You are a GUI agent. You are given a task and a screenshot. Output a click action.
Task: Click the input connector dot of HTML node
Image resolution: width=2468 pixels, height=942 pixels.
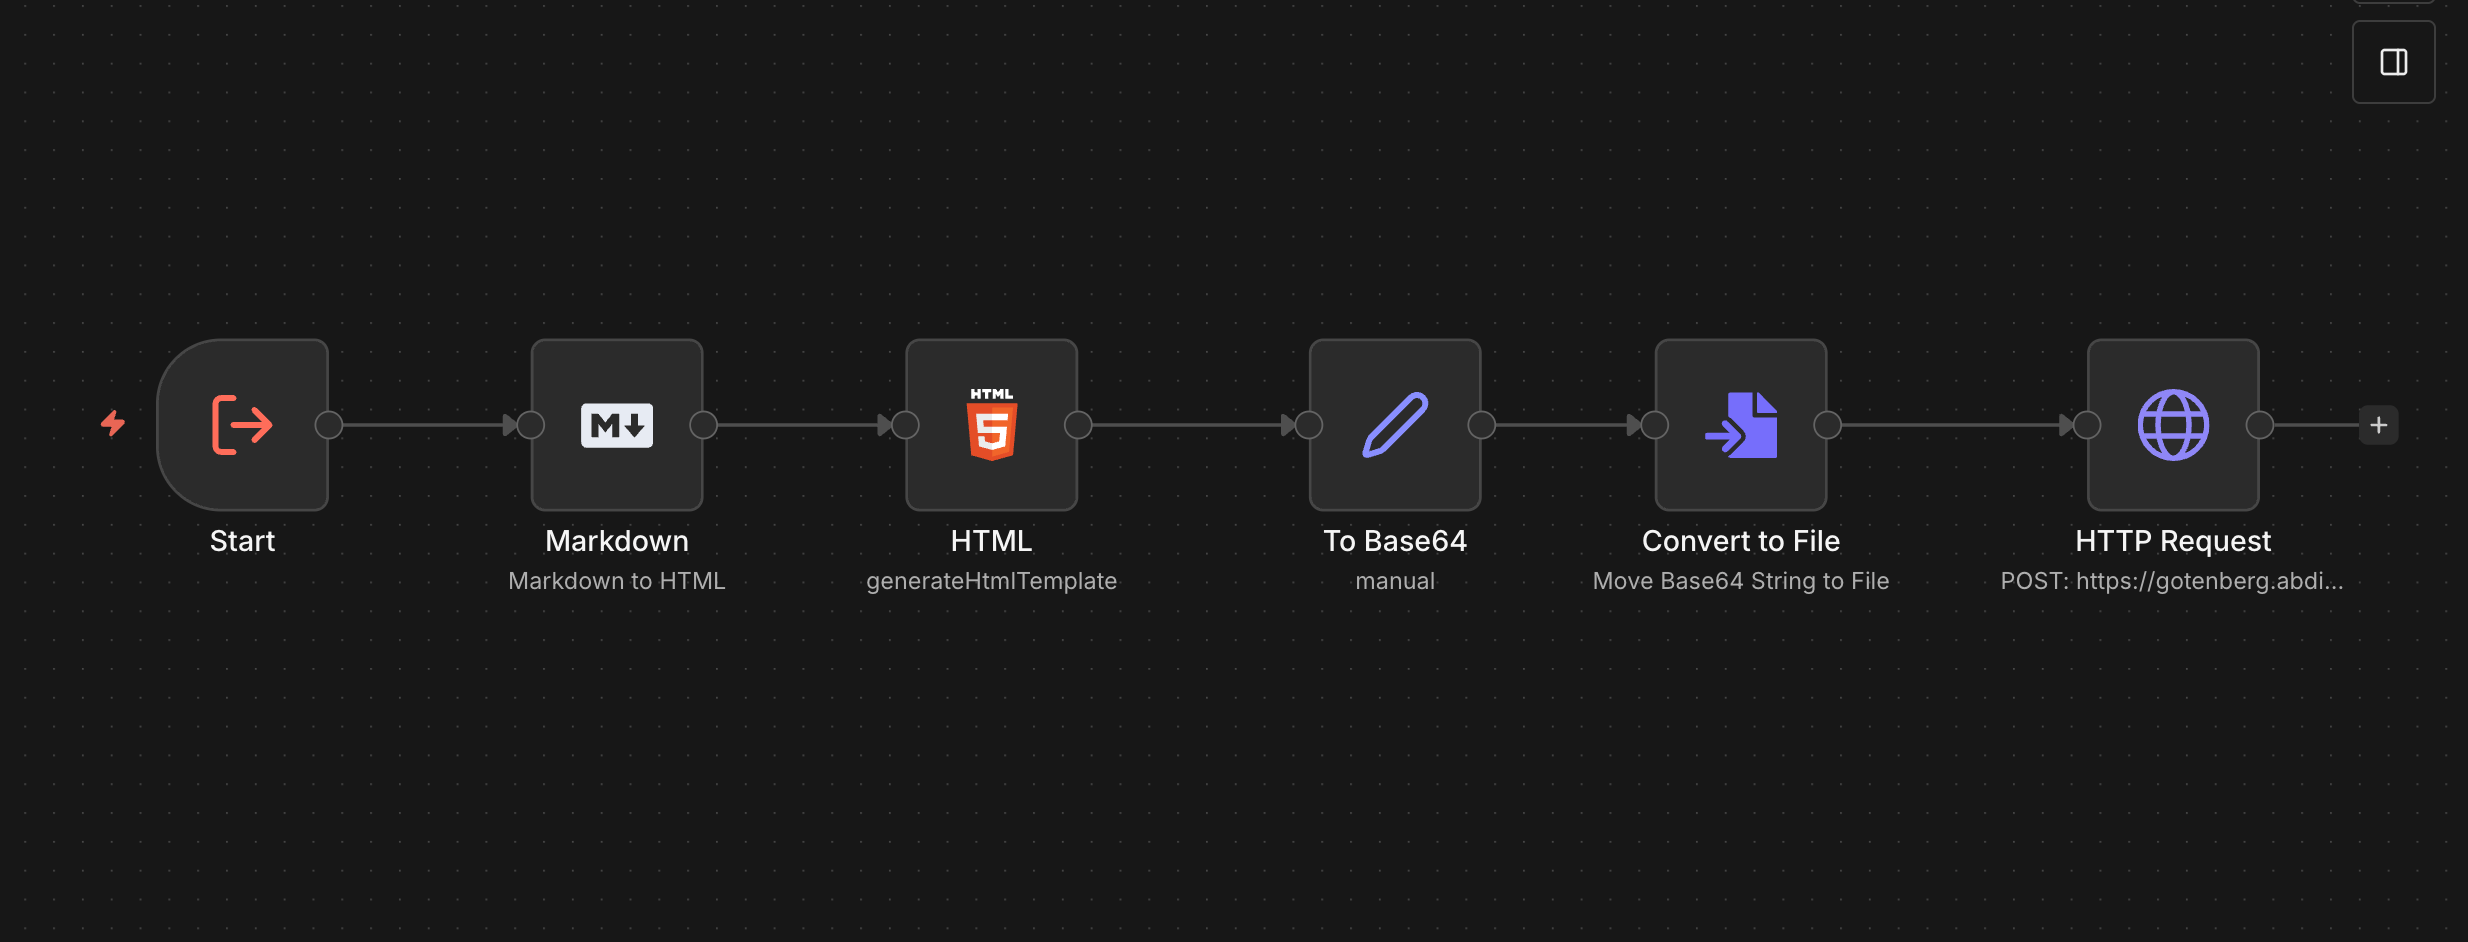point(904,424)
